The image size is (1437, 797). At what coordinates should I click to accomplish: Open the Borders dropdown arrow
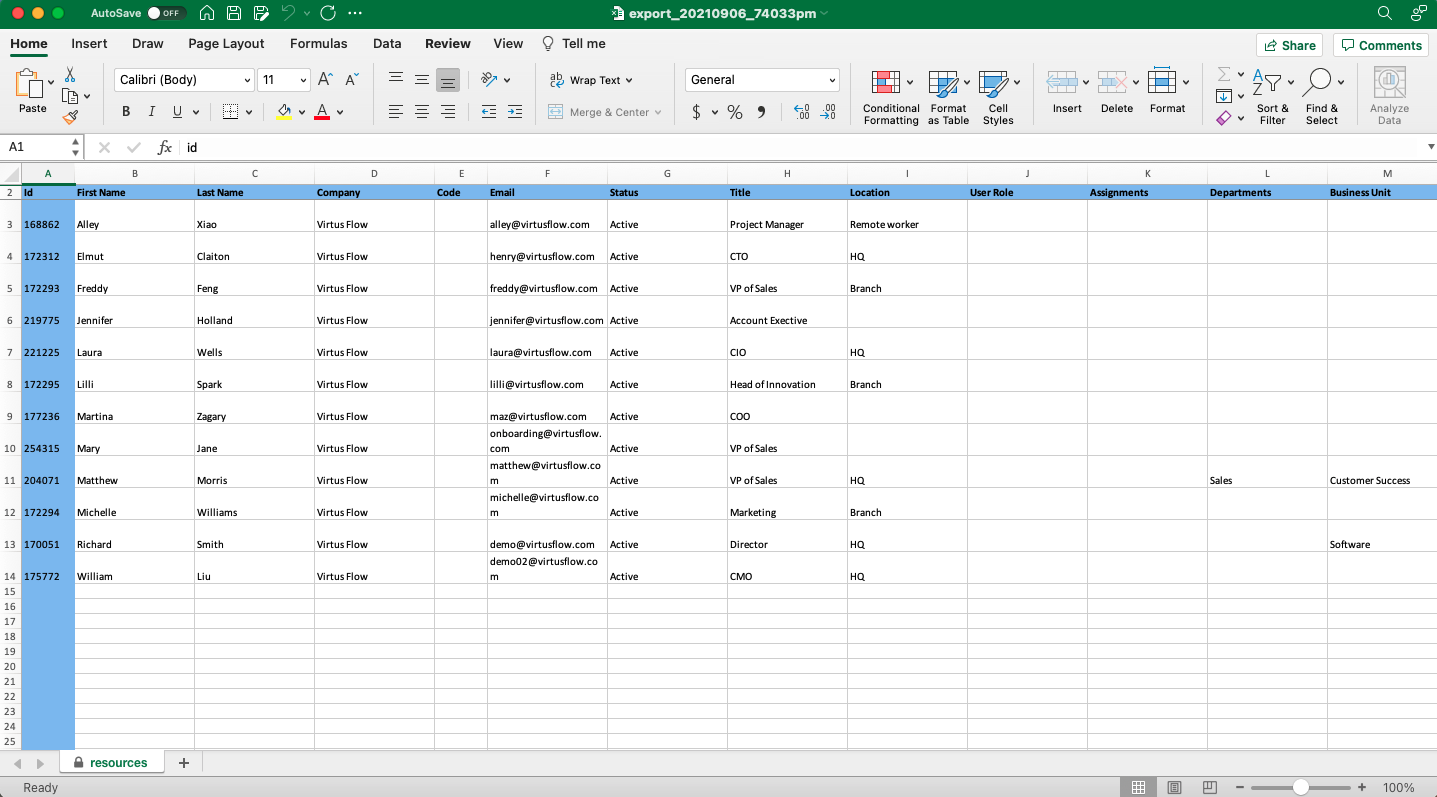pos(249,112)
